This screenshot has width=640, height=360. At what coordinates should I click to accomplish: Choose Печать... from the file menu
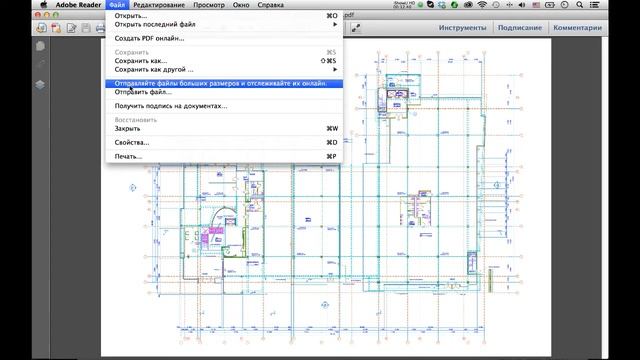[224, 156]
